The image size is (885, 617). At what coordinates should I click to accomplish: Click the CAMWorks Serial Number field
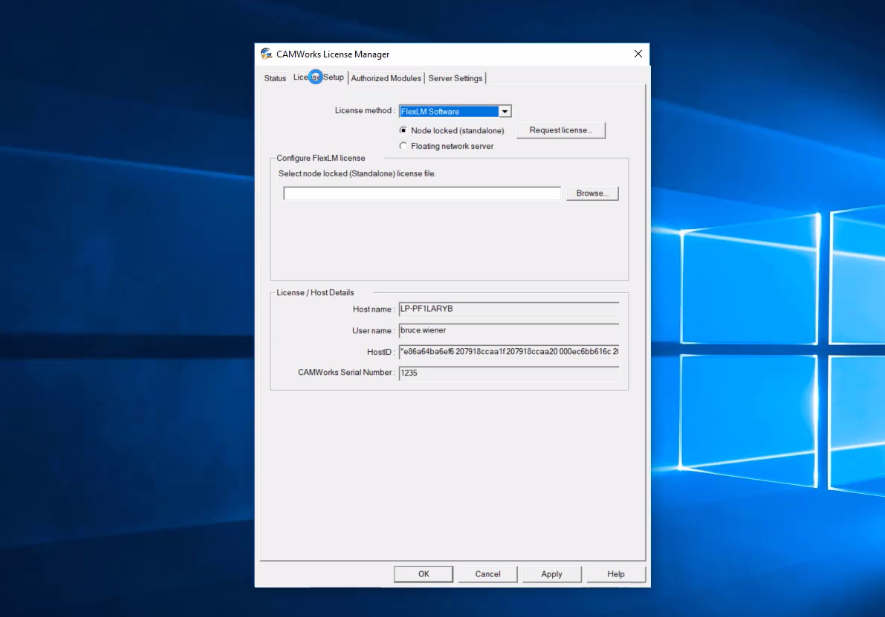509,373
